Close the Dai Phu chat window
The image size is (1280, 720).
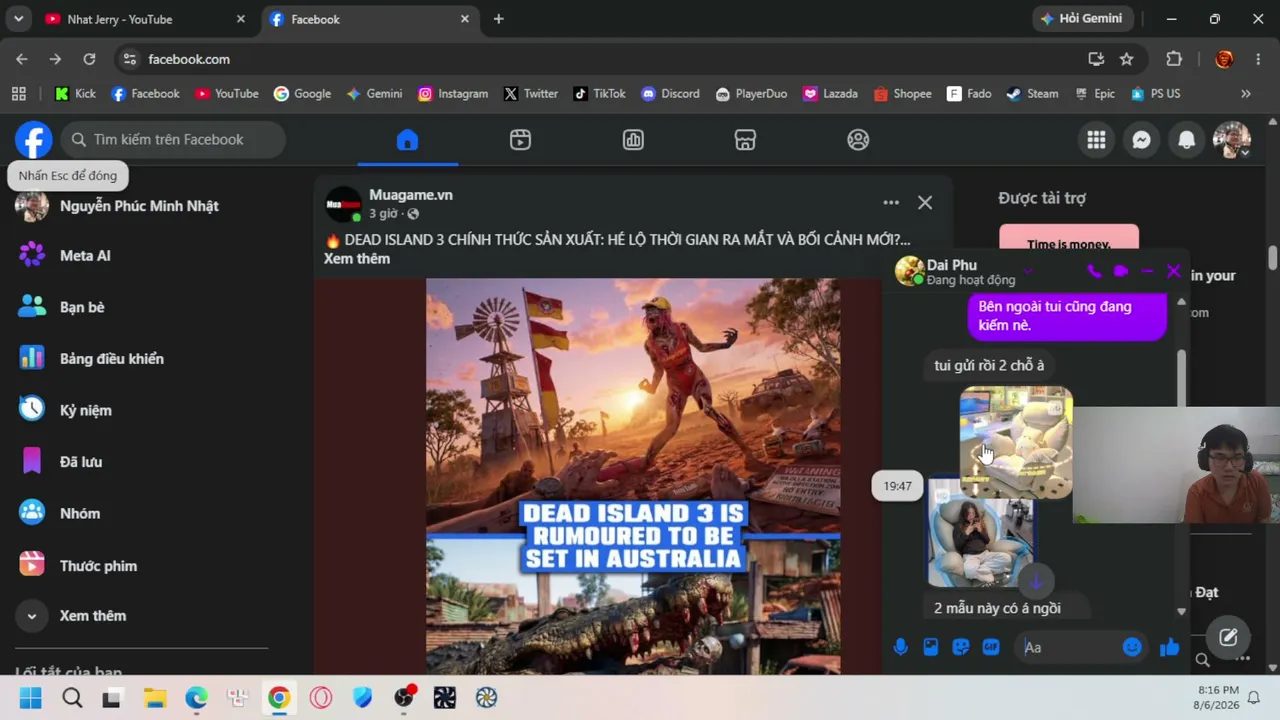(1173, 271)
